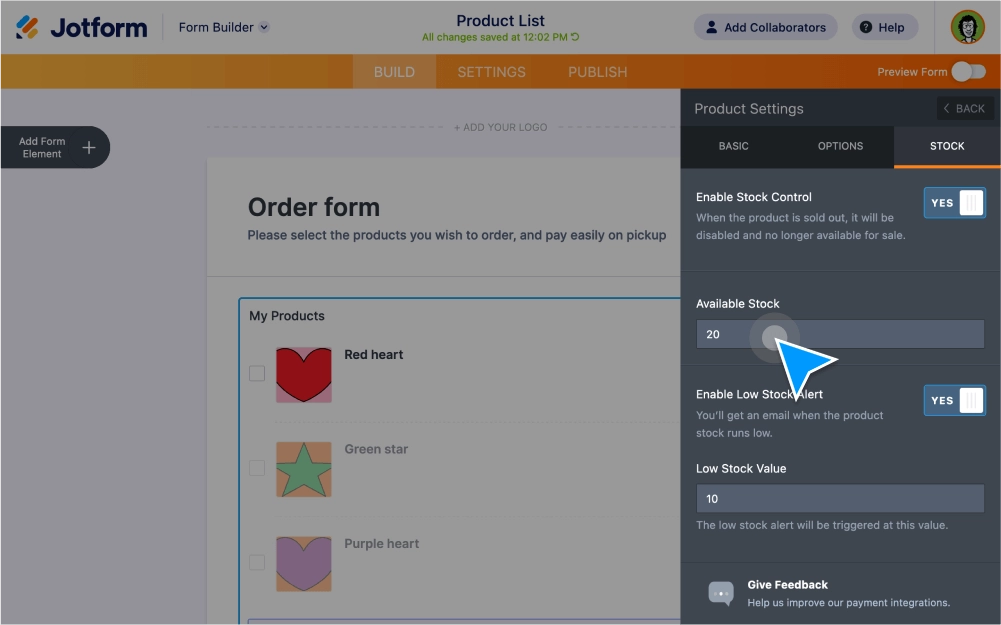Turn off the Low Stock Alert switch

[954, 400]
